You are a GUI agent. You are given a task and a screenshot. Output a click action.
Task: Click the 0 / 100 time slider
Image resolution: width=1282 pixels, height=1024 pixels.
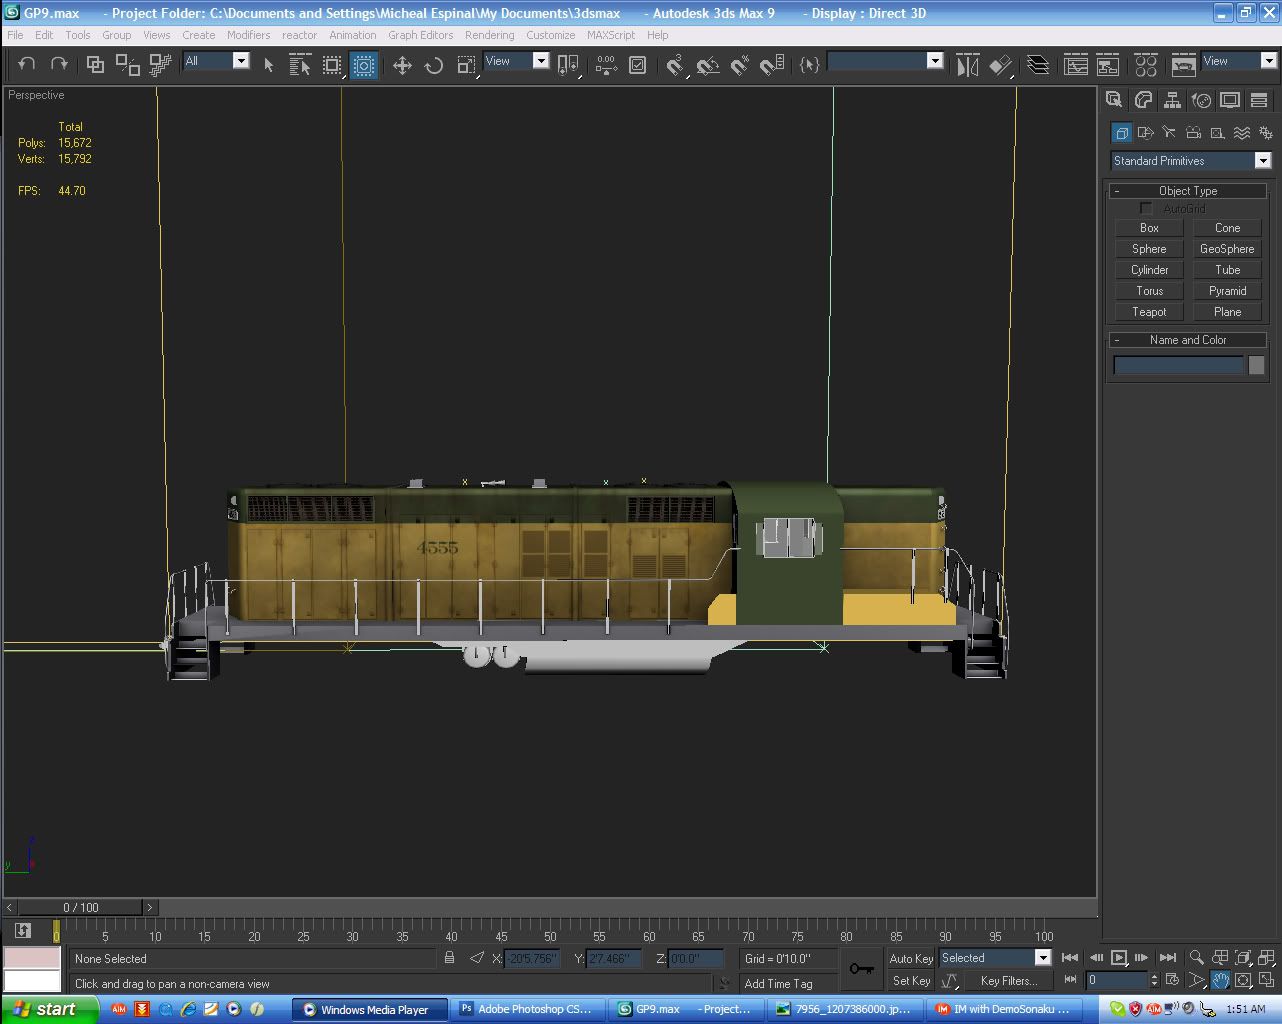81,908
